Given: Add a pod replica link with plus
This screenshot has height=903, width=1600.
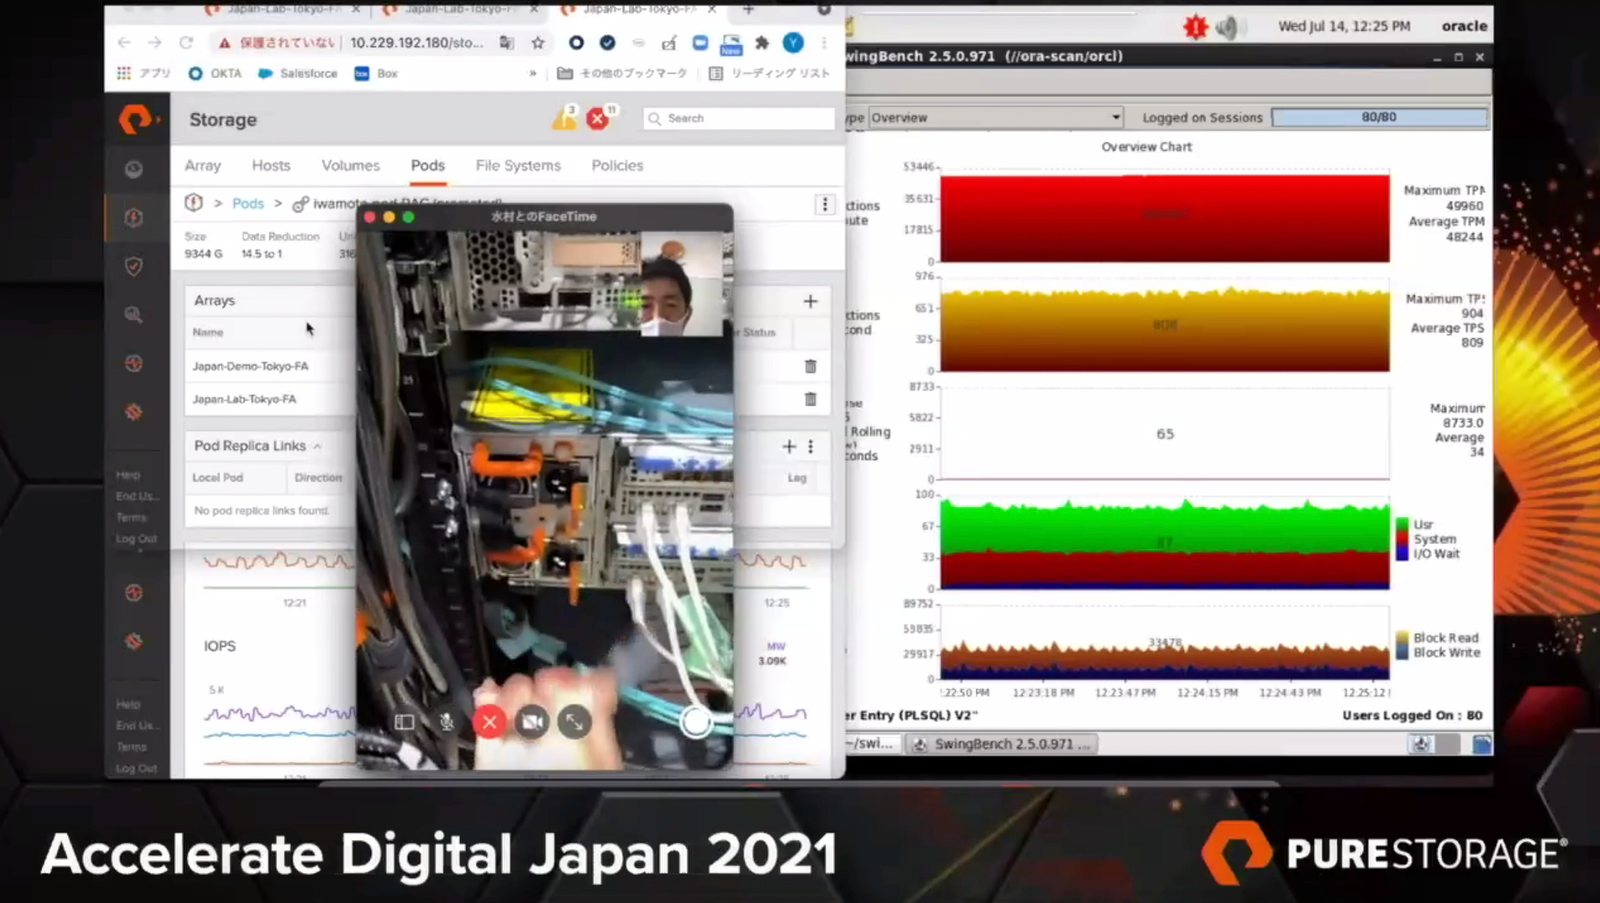Looking at the screenshot, I should click(789, 446).
